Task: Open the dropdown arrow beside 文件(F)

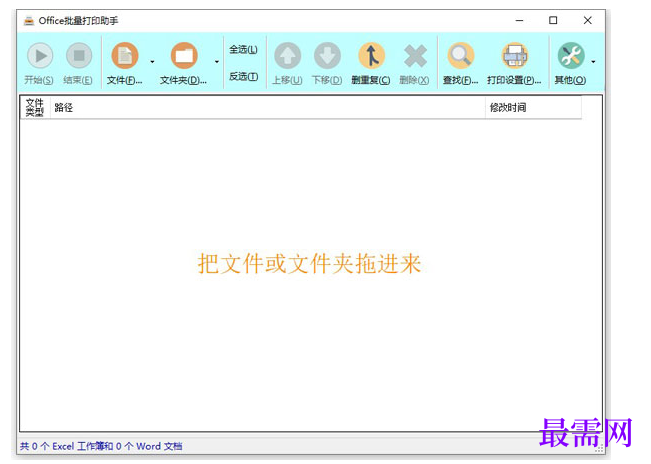Action: tap(152, 62)
